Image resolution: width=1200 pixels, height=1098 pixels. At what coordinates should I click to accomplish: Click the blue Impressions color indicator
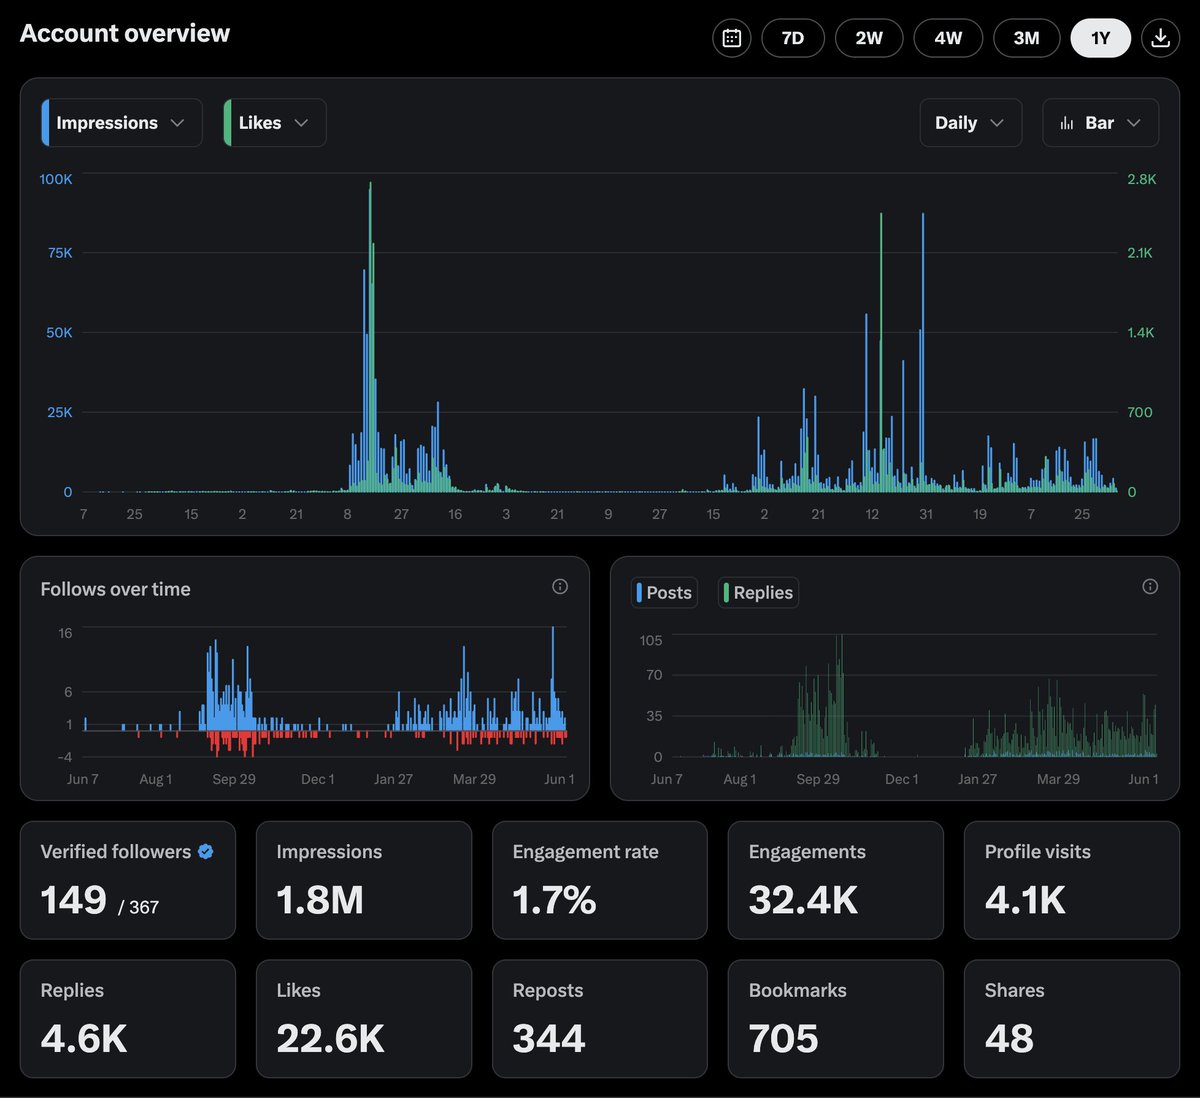(45, 123)
